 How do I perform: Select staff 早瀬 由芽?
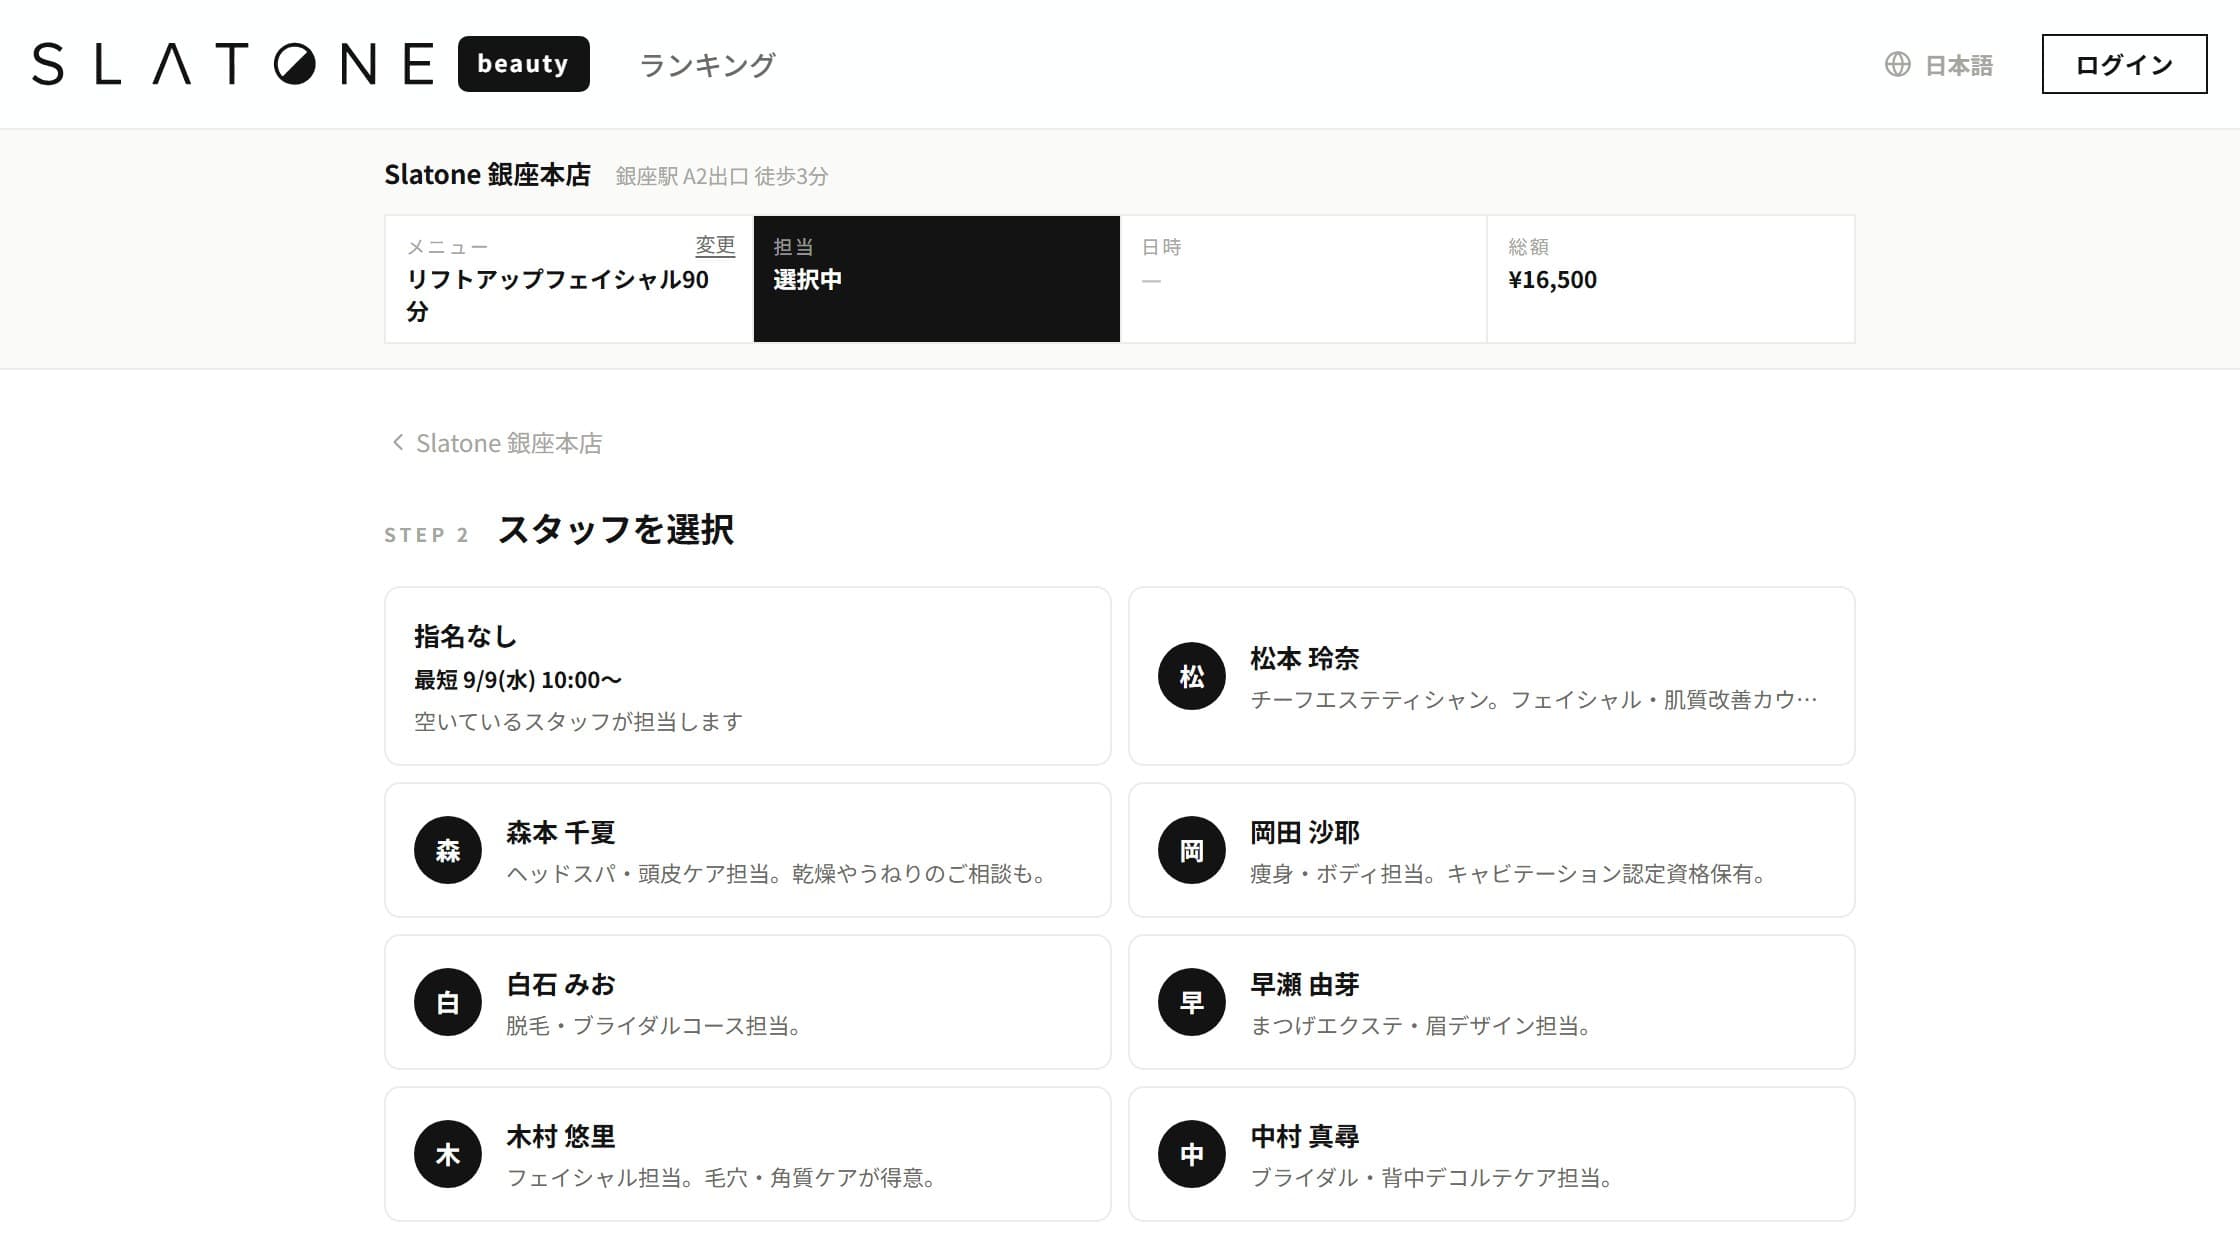1491,1002
